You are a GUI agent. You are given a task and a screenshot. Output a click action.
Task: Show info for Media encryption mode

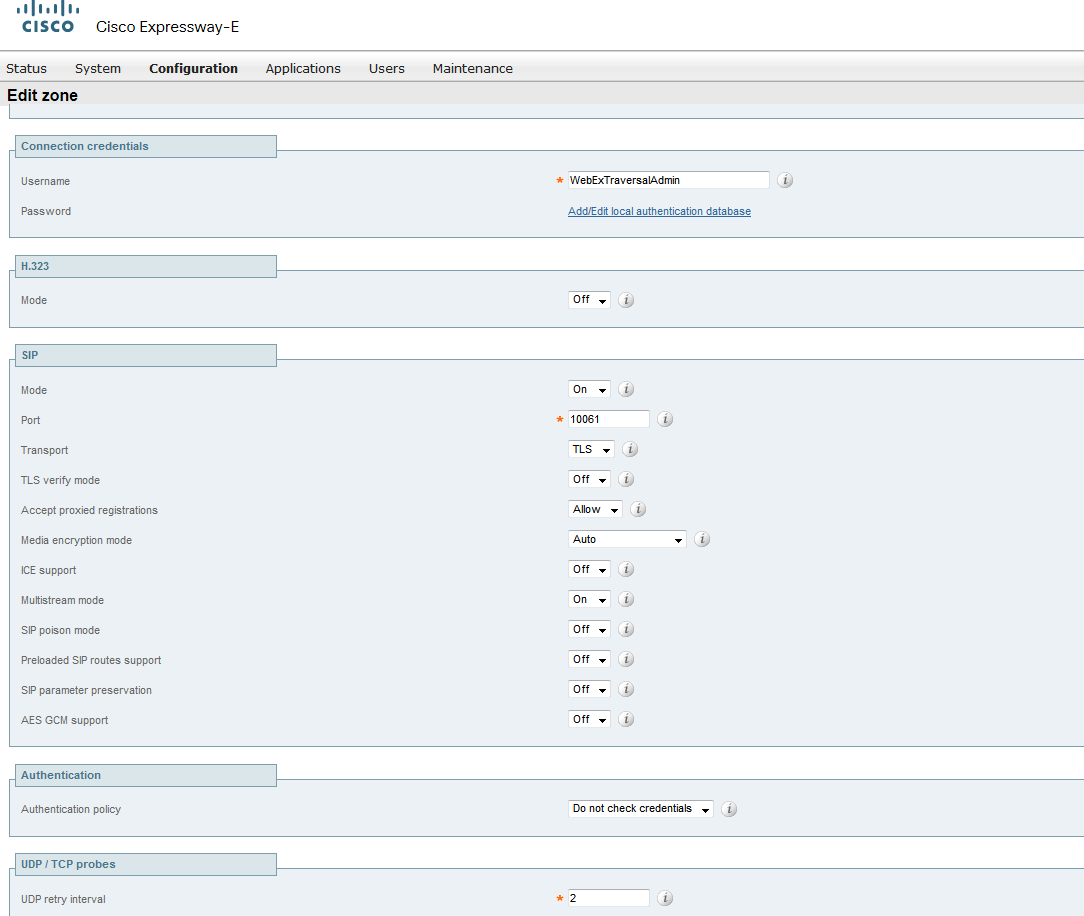[x=702, y=539]
